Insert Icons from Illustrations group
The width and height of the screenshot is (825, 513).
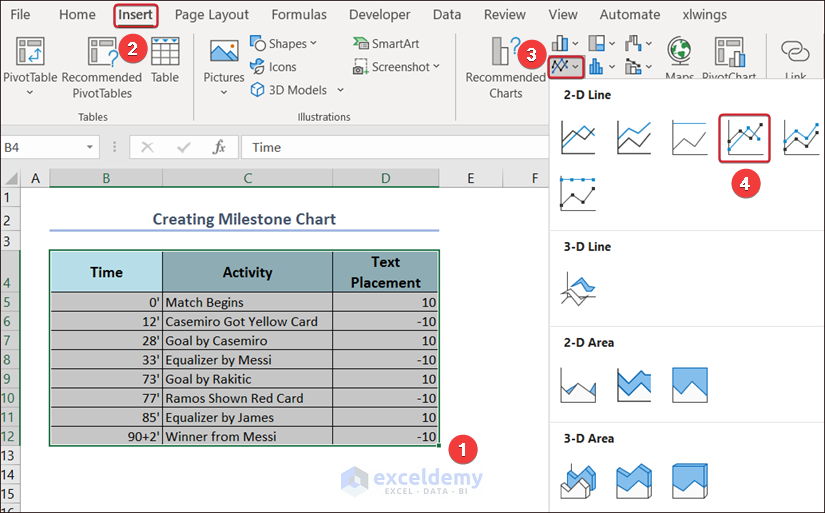click(274, 67)
